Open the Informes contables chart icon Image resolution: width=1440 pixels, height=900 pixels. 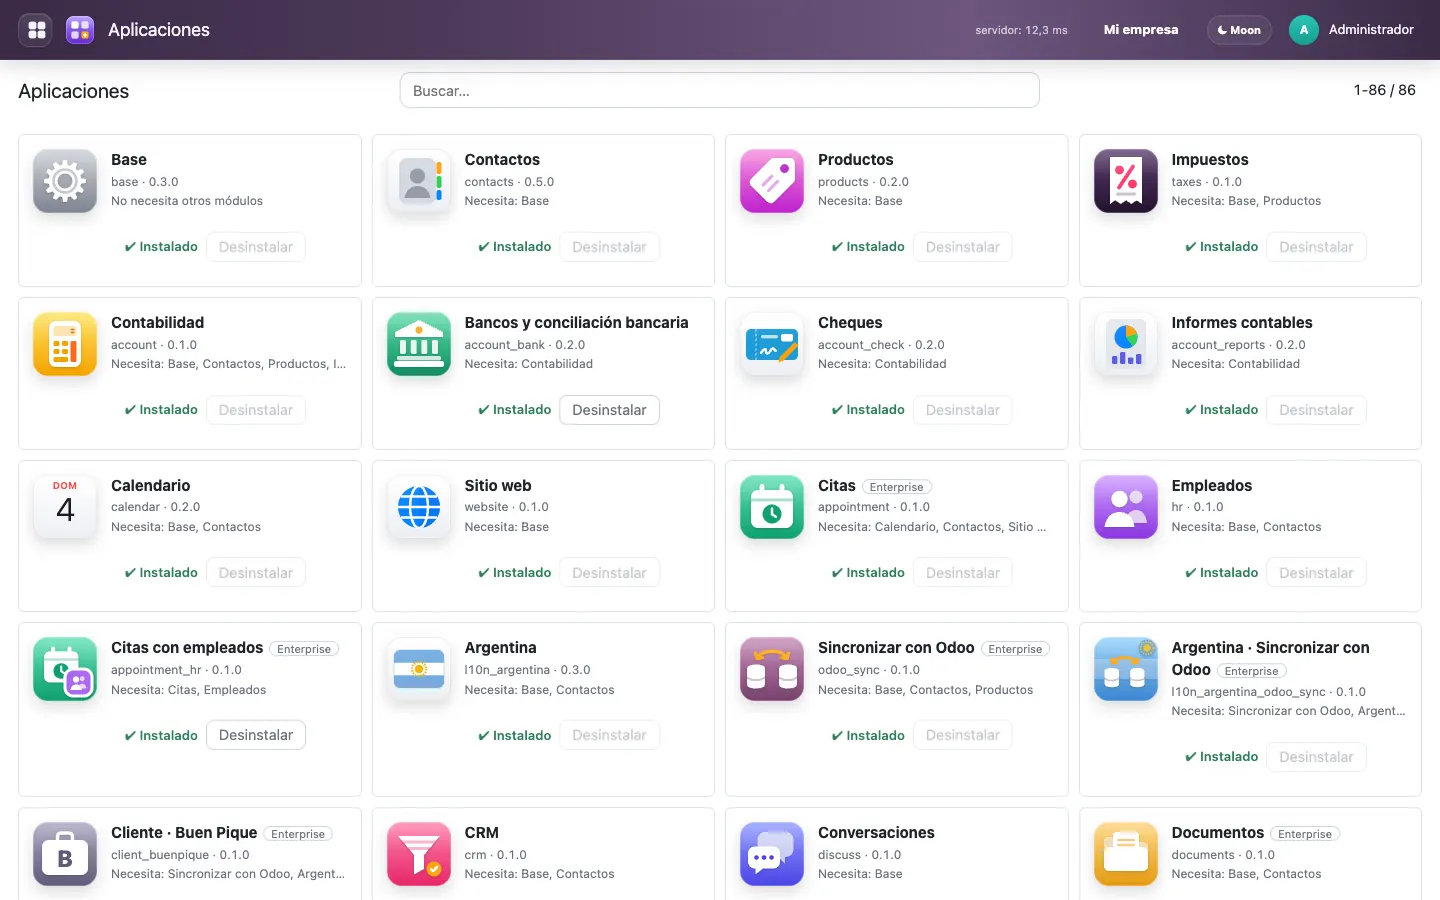point(1126,344)
